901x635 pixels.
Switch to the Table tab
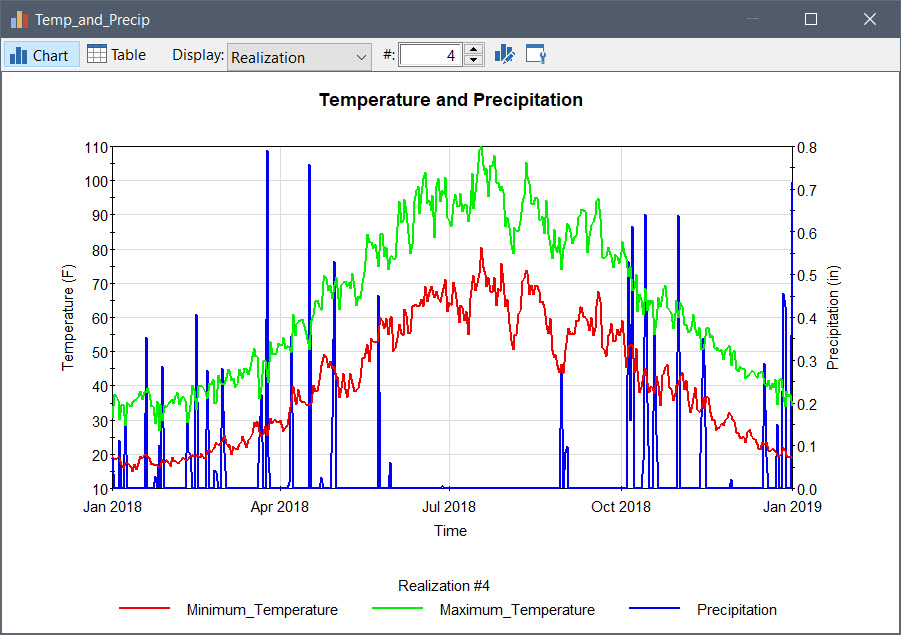click(117, 55)
